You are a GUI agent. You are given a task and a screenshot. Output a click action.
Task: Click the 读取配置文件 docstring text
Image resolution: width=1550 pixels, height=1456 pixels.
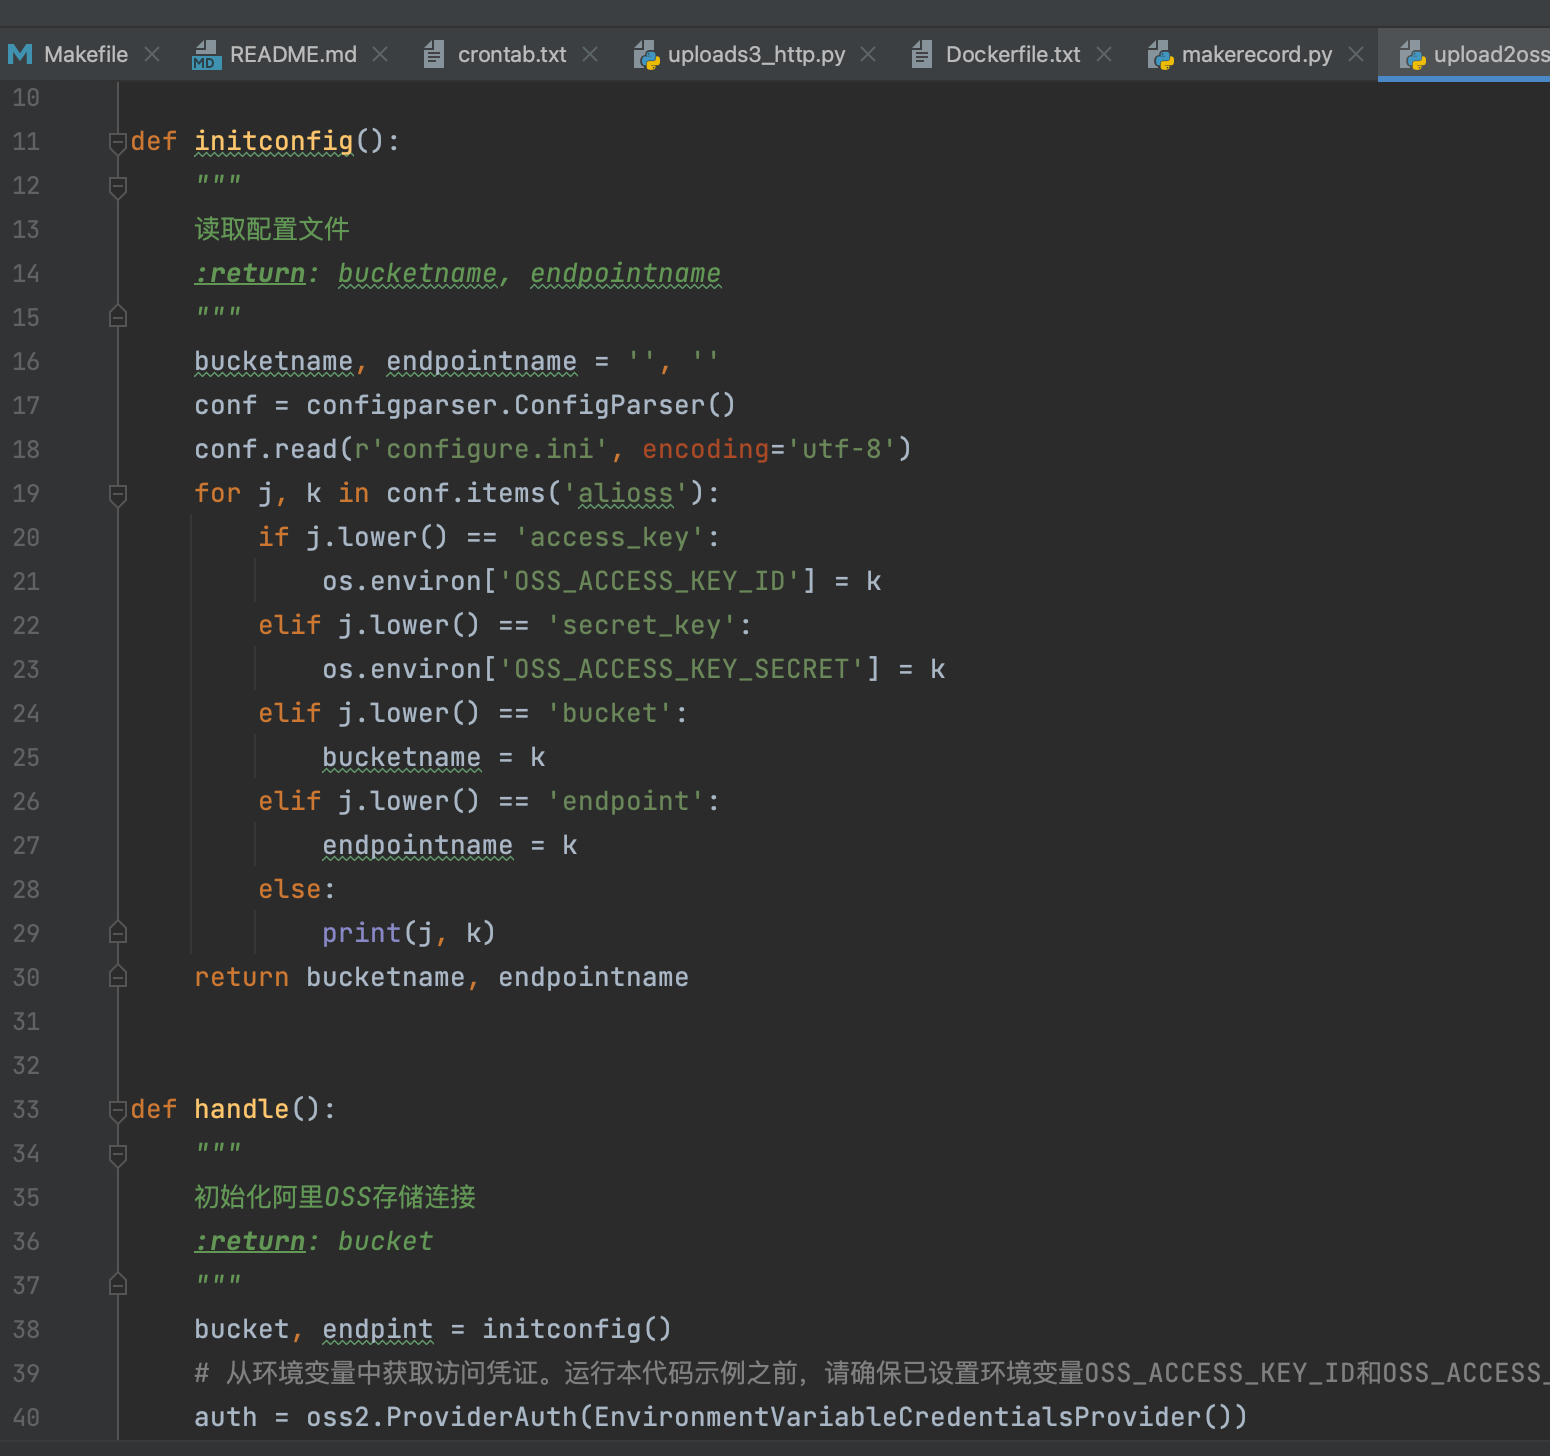pos(272,230)
